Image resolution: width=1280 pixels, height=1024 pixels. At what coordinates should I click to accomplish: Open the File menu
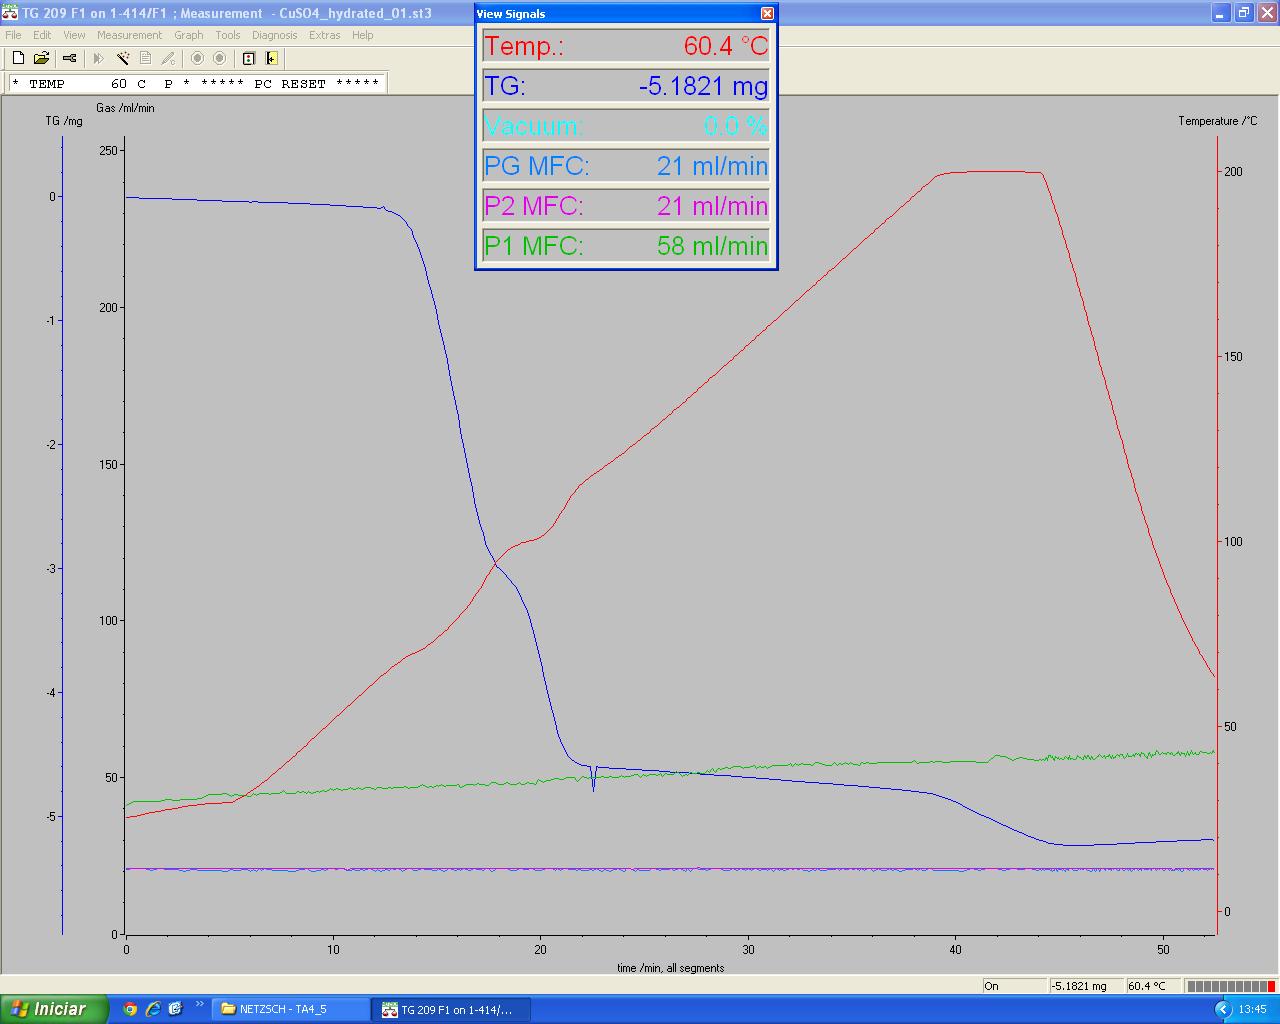point(13,35)
